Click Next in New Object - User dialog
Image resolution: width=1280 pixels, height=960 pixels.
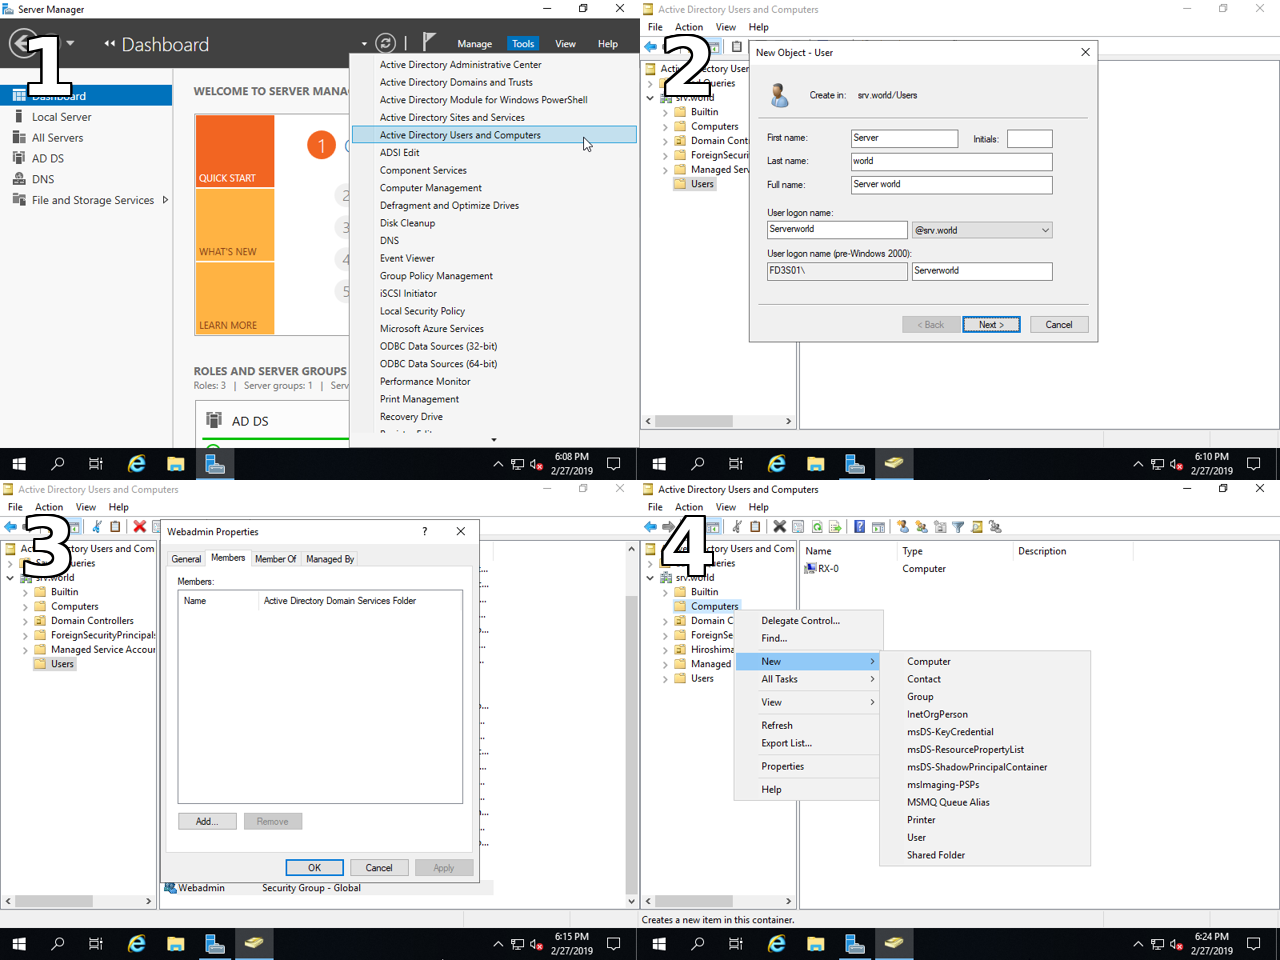[x=990, y=325]
